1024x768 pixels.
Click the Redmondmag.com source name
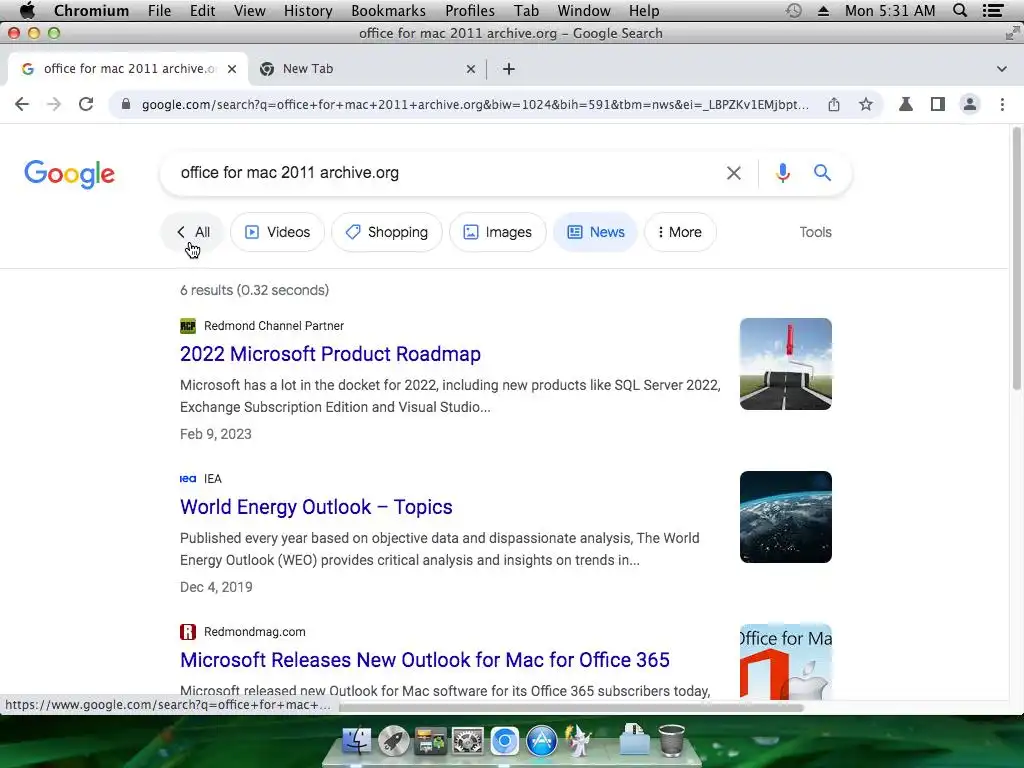coord(255,632)
